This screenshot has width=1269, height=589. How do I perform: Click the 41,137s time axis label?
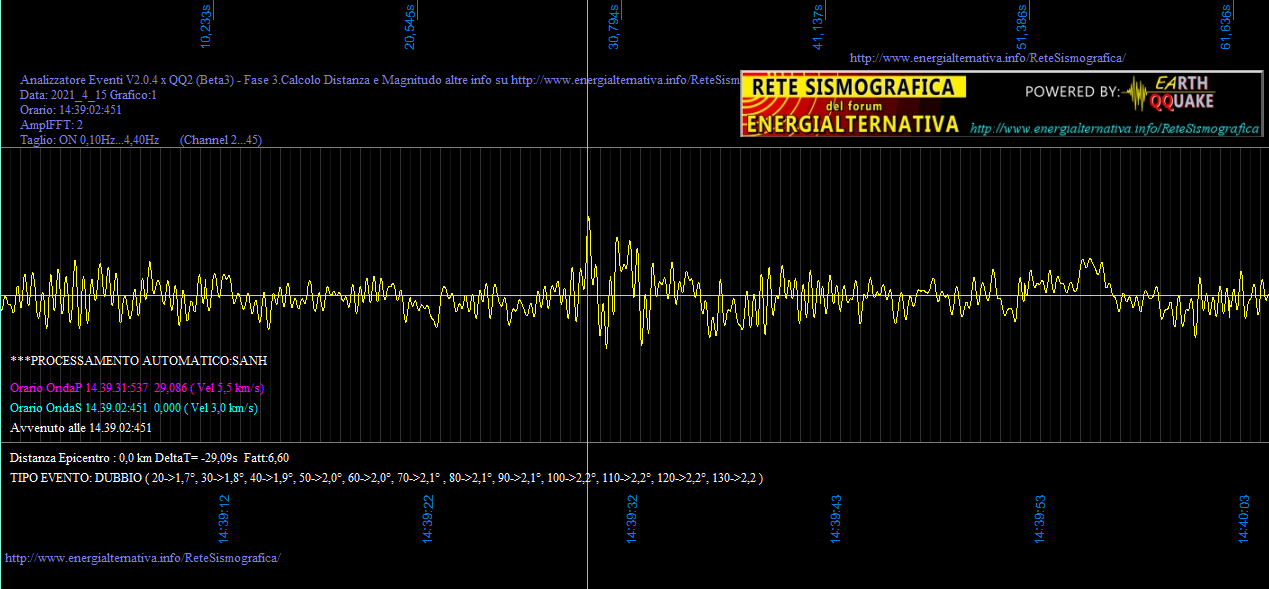click(x=818, y=27)
